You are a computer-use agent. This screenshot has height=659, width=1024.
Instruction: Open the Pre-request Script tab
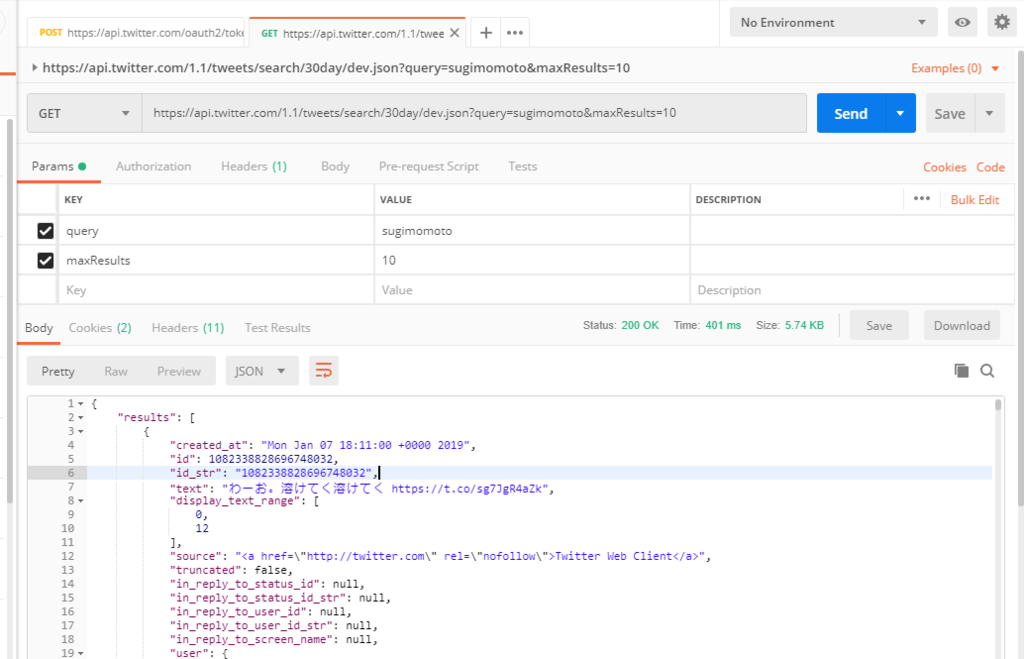[428, 166]
